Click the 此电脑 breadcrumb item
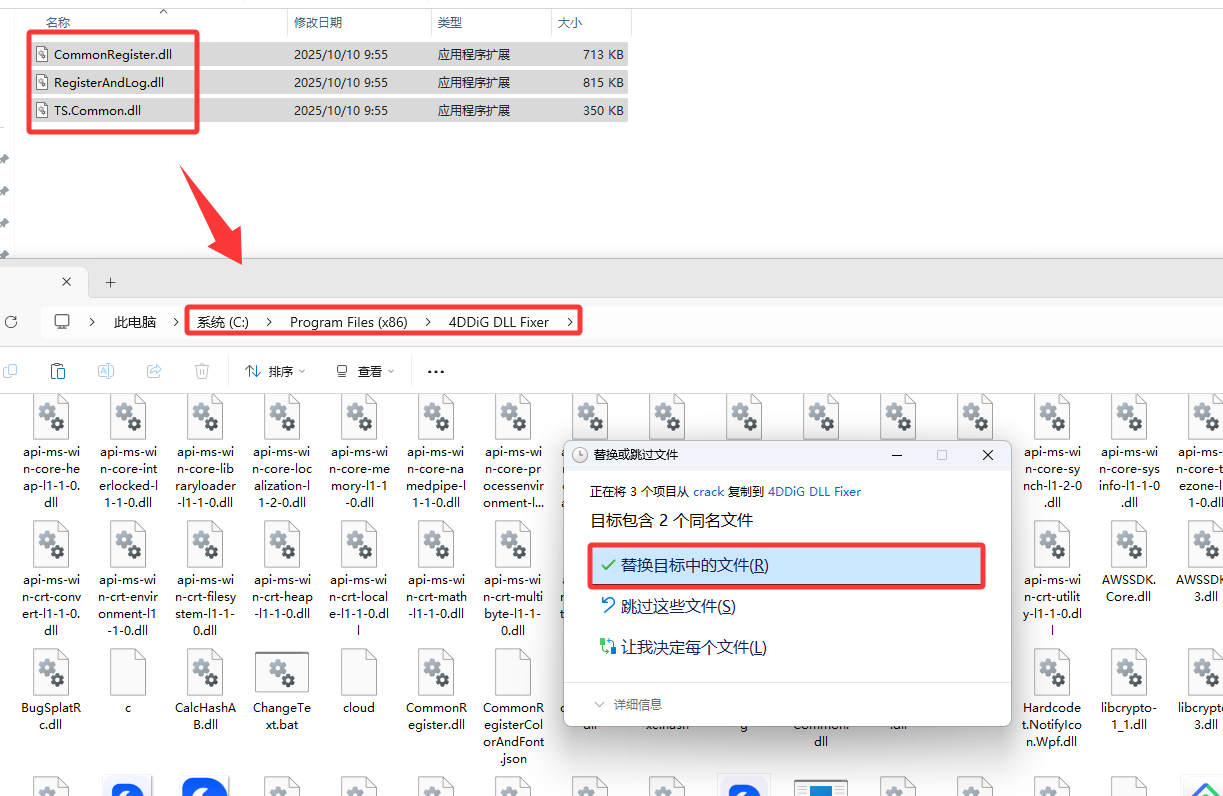1223x796 pixels. [x=135, y=322]
